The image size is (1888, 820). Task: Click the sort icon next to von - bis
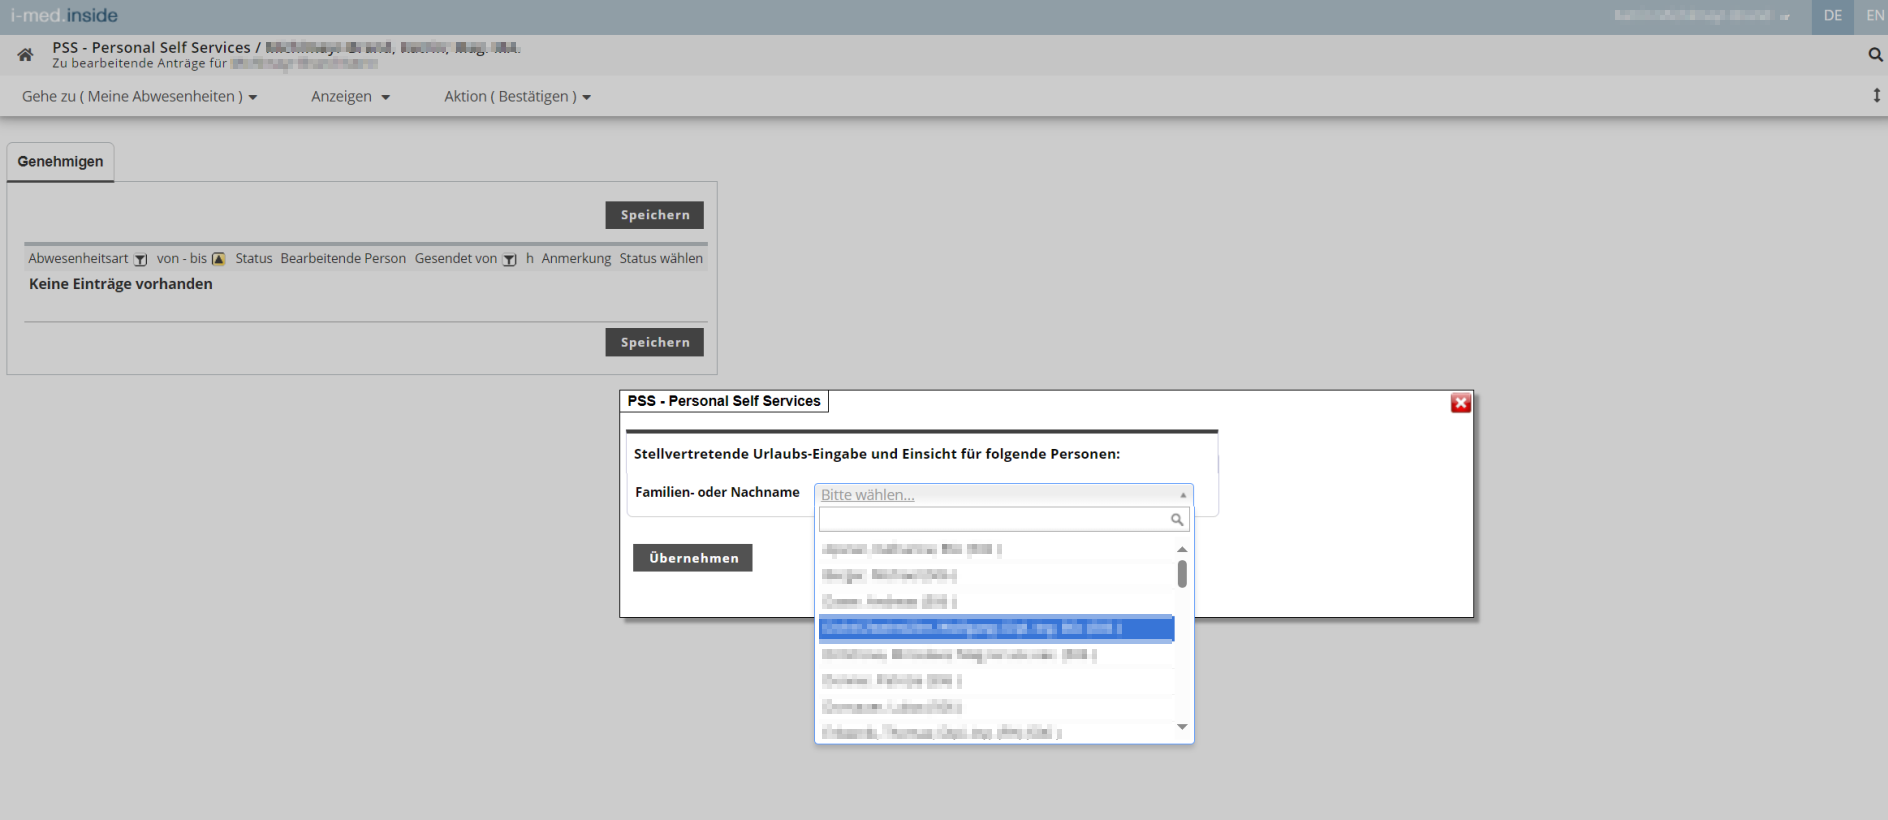point(219,260)
